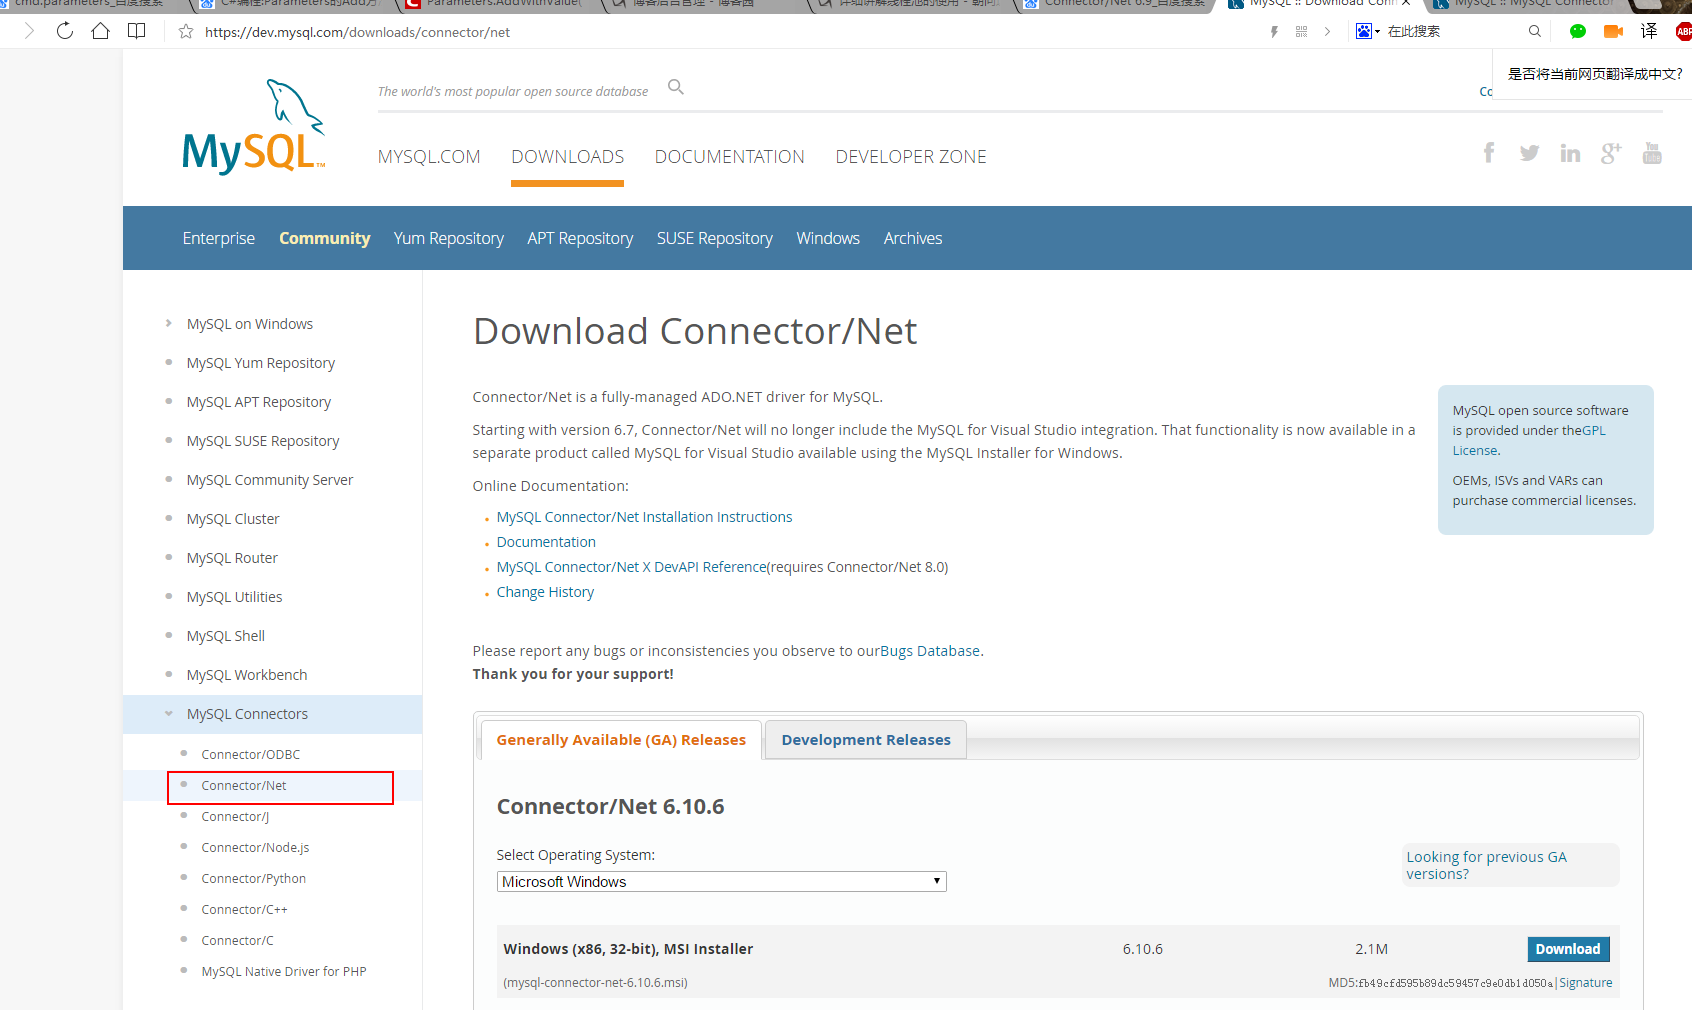Open MySQL Workbench in the sidebar
The image size is (1692, 1010).
coord(247,675)
